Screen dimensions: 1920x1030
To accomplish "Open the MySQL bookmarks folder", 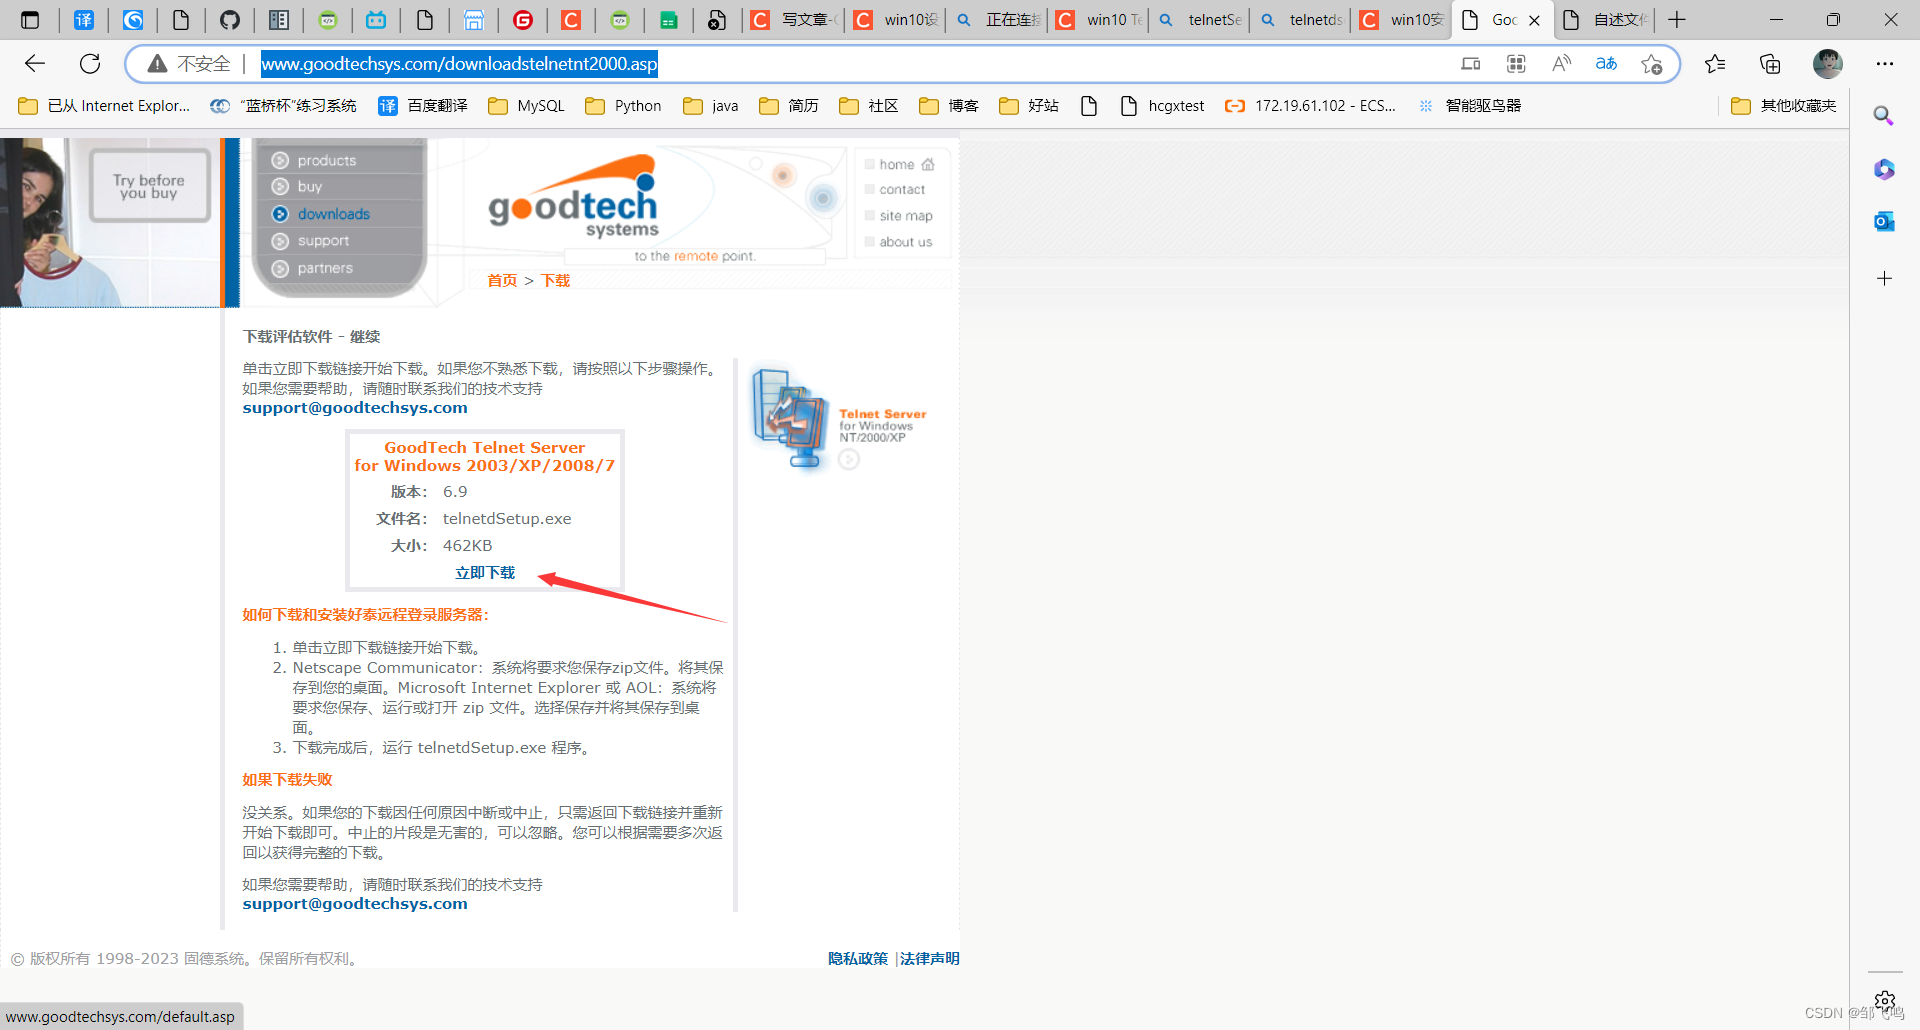I will pyautogui.click(x=526, y=106).
